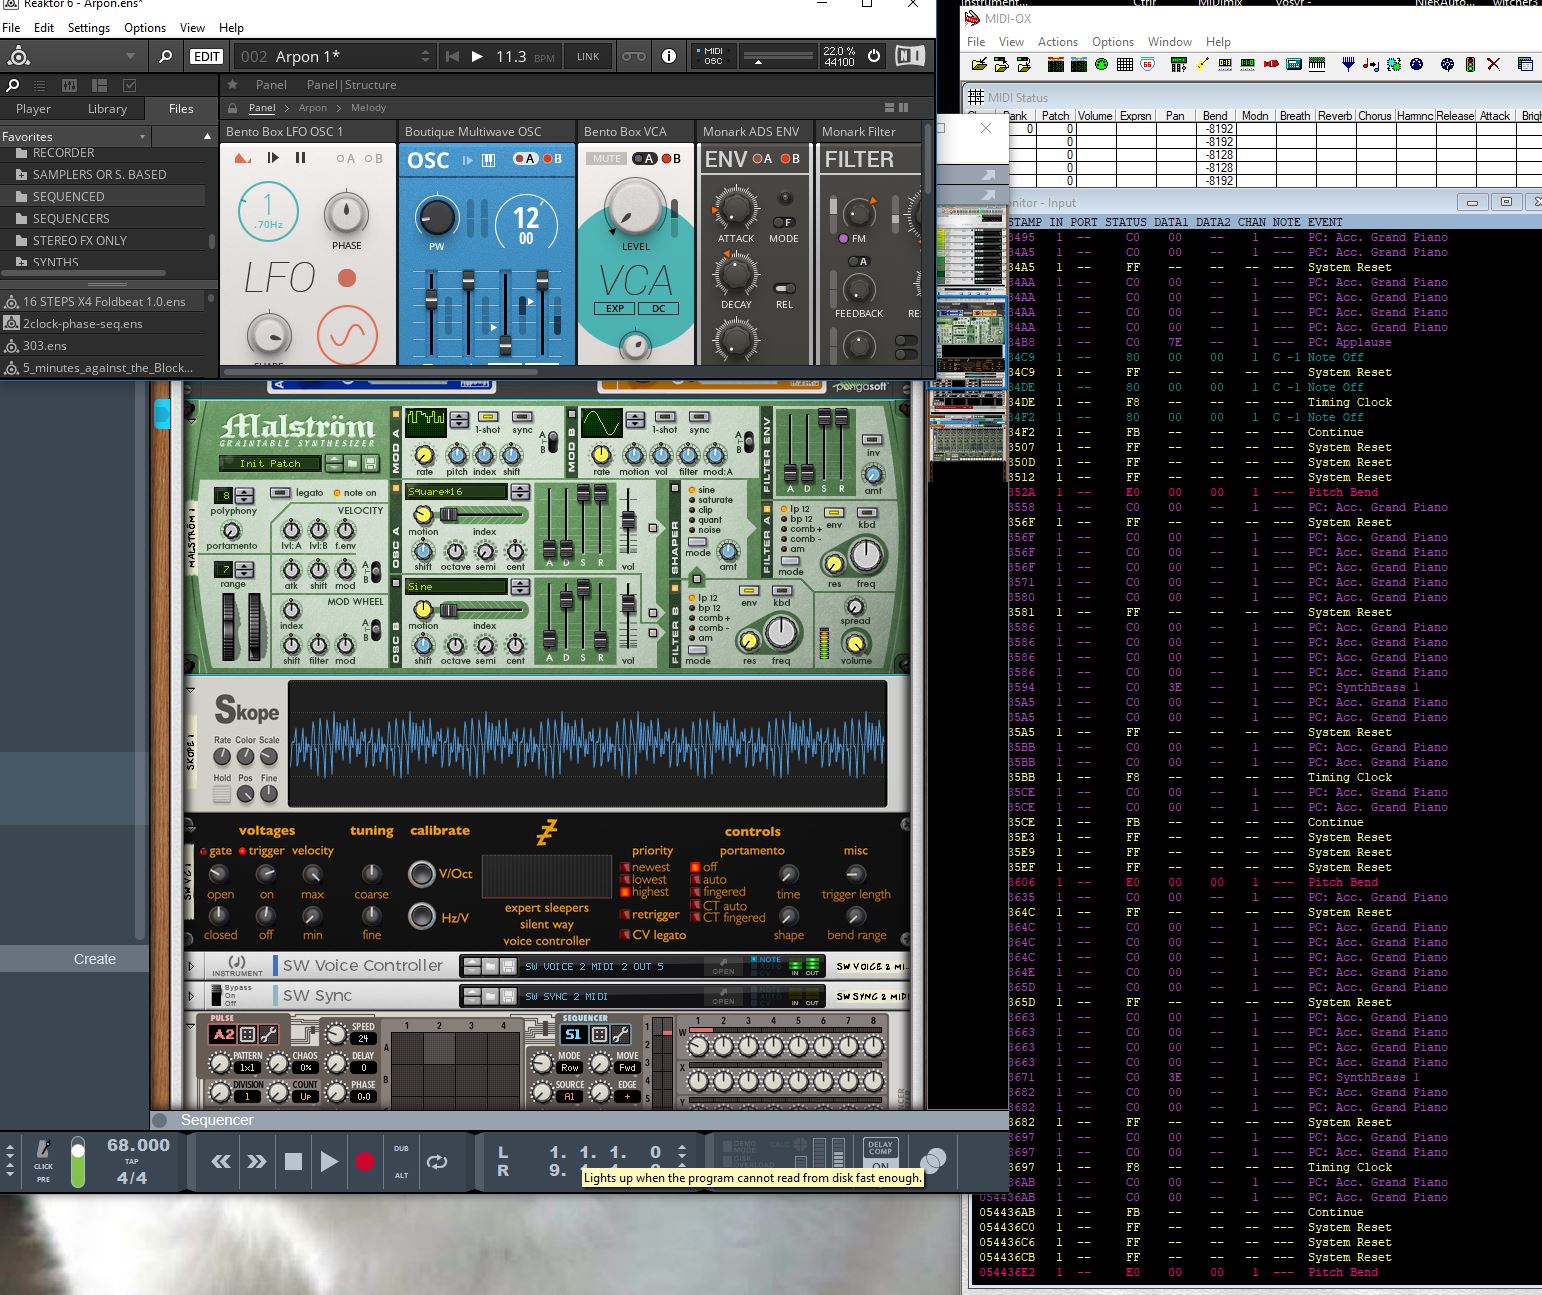The image size is (1542, 1295).
Task: Click Reason transport play button
Action: (x=329, y=1161)
